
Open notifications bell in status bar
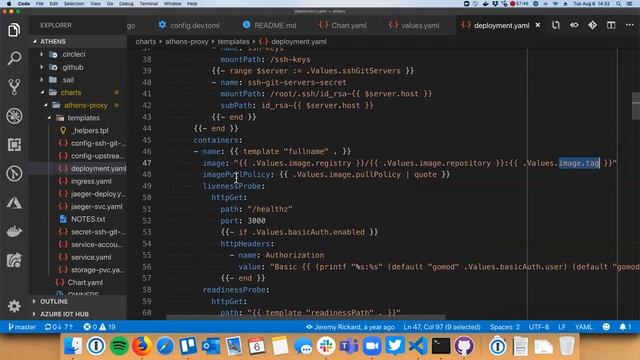(x=625, y=327)
